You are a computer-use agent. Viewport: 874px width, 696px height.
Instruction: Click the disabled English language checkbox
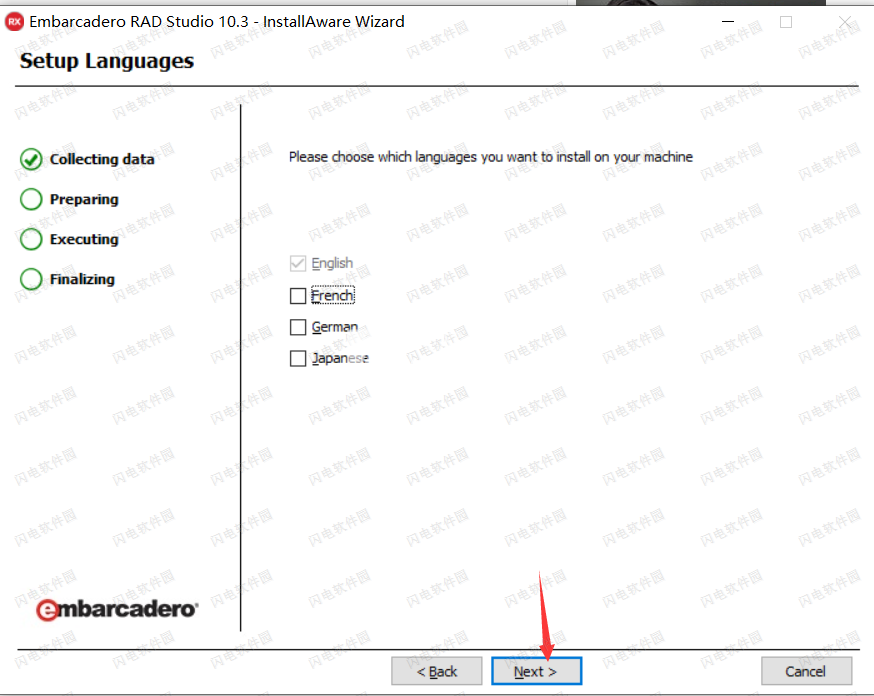click(298, 263)
